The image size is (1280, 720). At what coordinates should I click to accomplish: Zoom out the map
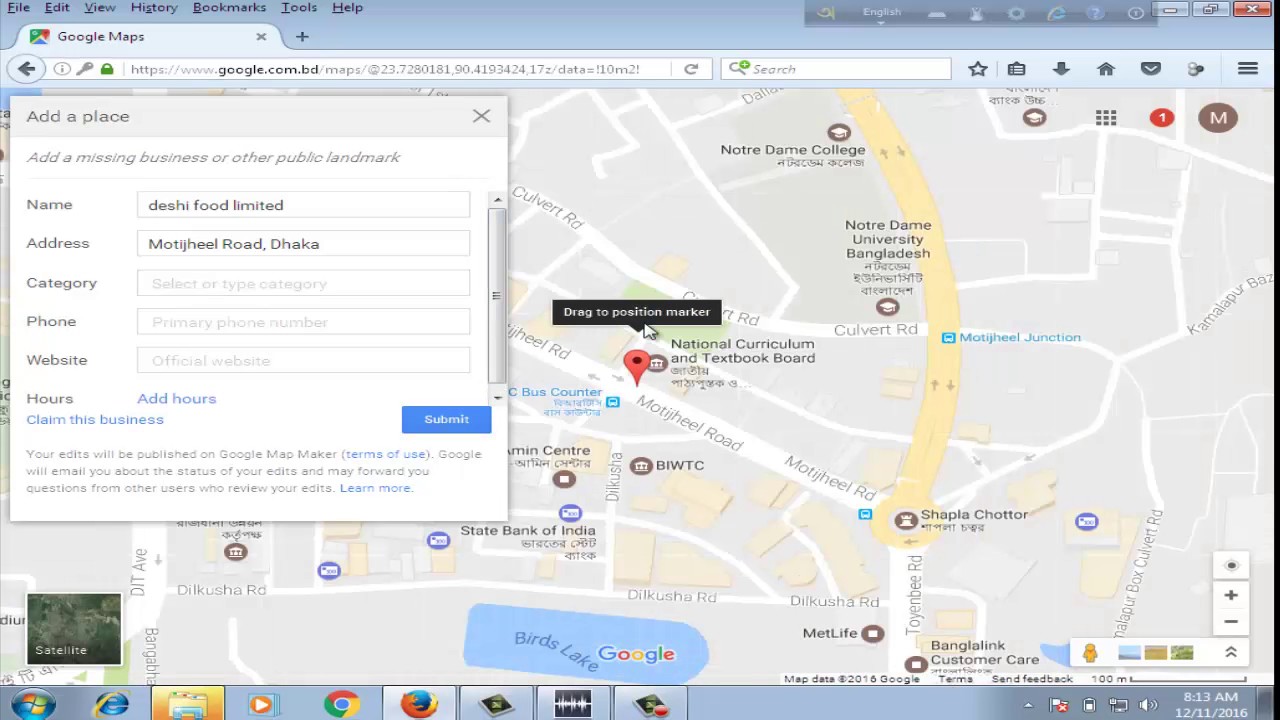click(1231, 621)
